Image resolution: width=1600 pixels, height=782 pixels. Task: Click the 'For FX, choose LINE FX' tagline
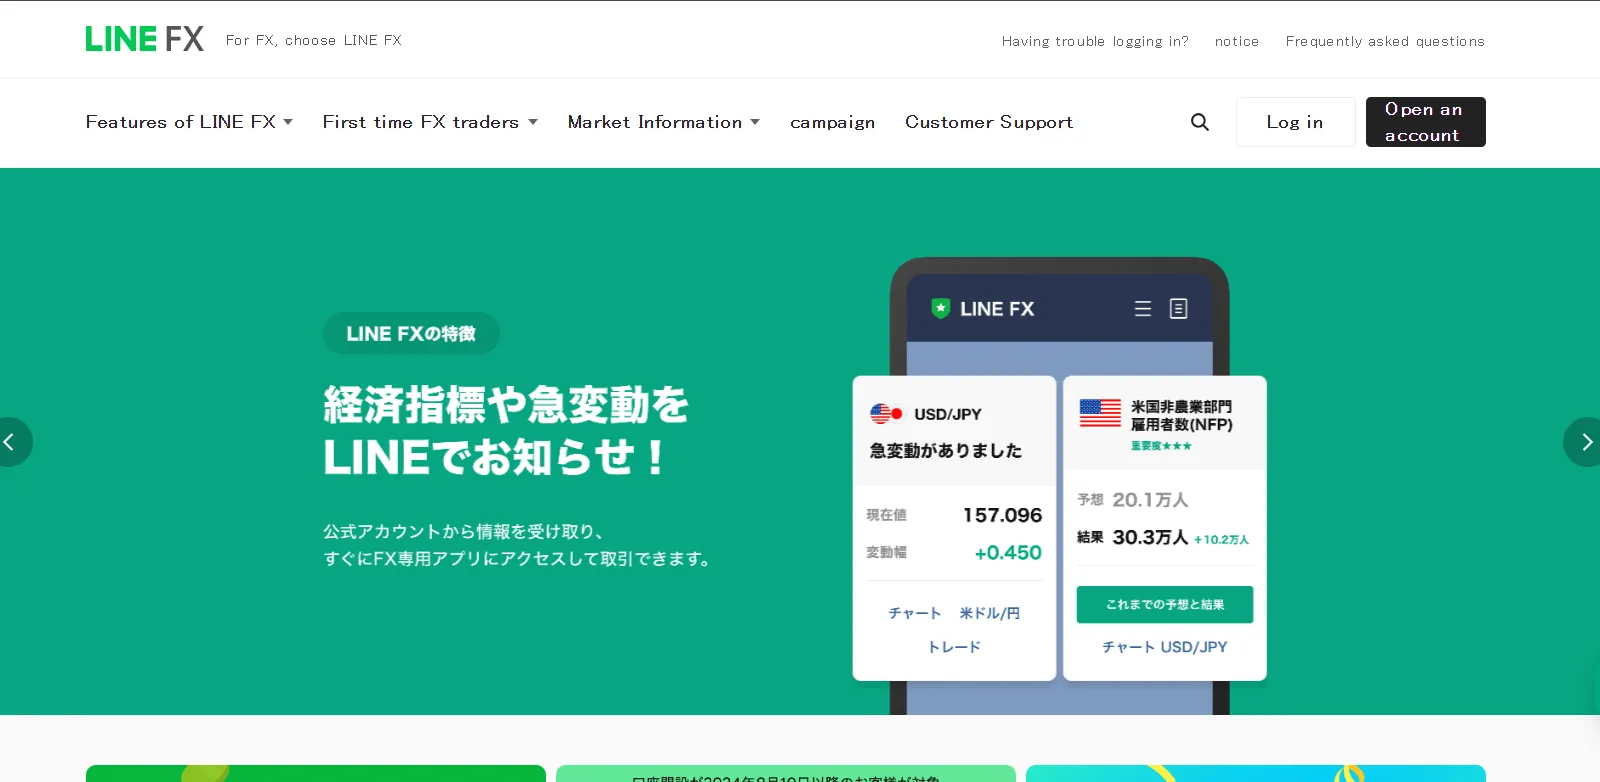point(314,40)
